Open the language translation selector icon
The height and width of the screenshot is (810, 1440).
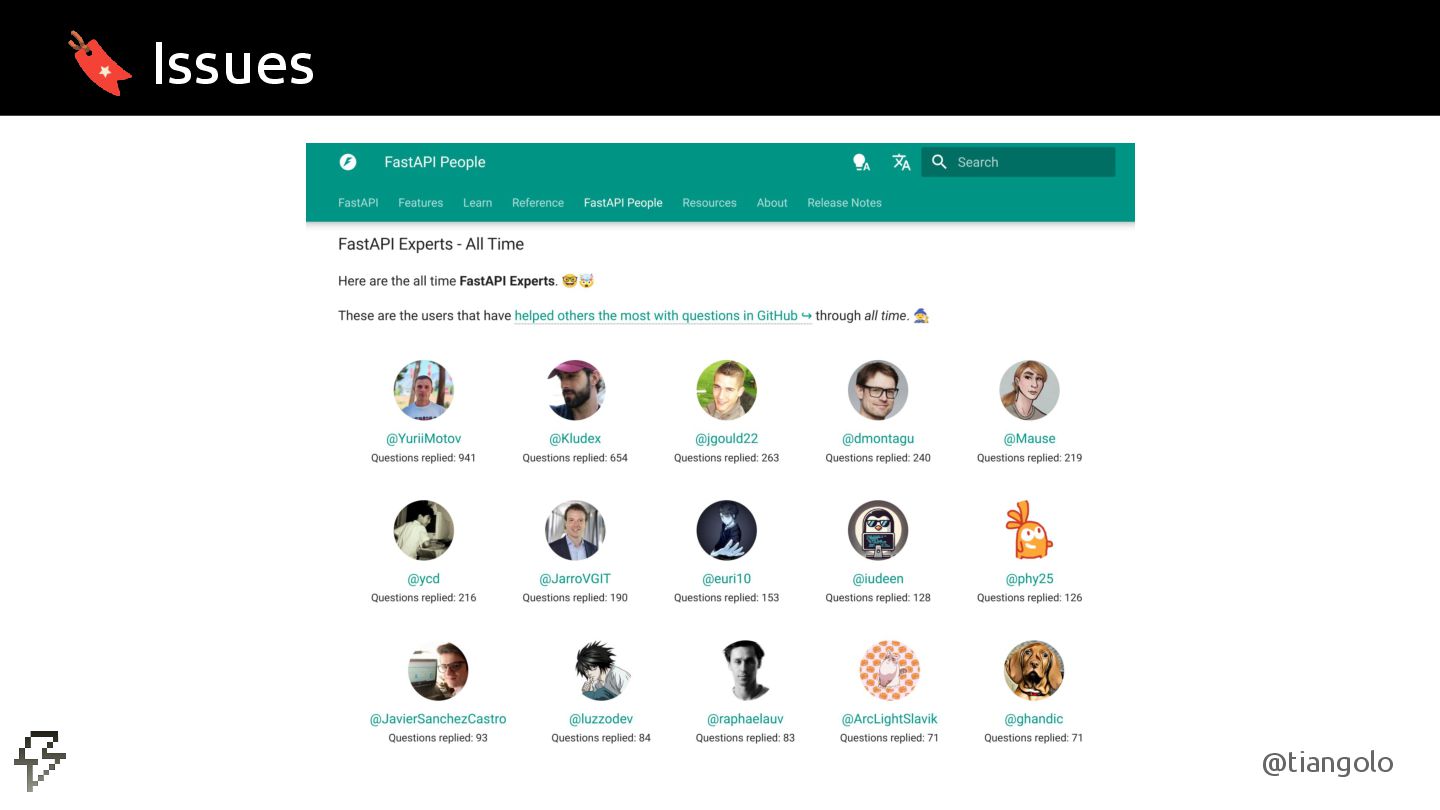(901, 162)
